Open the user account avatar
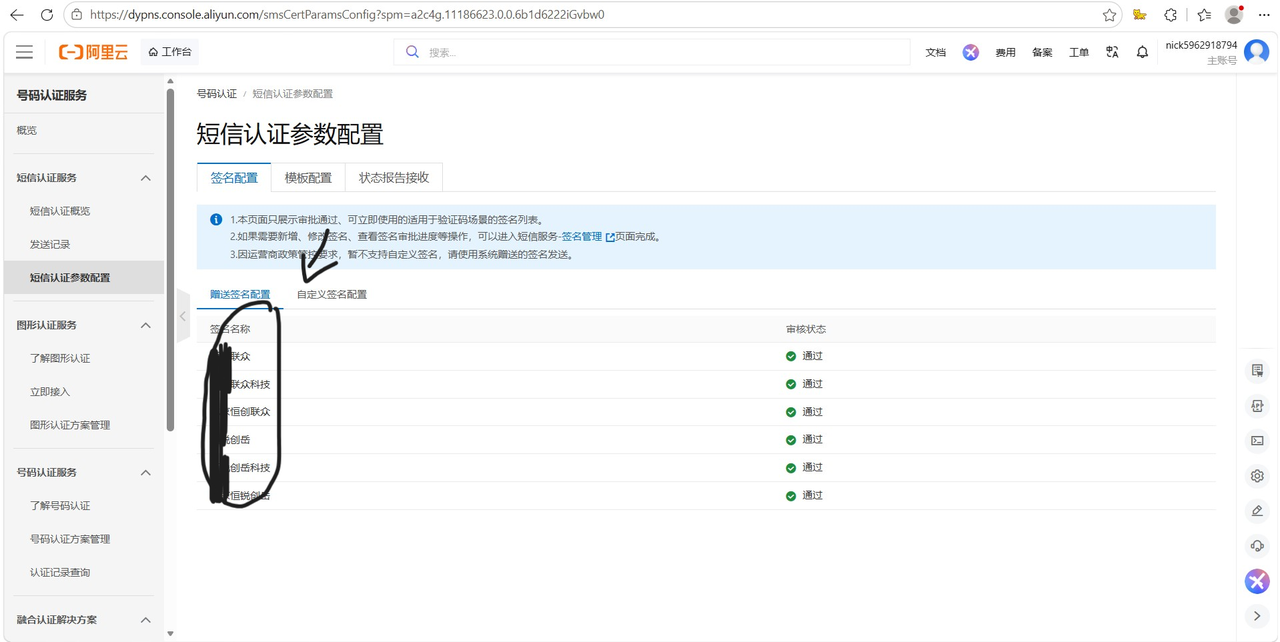The image size is (1280, 642). click(x=1257, y=52)
